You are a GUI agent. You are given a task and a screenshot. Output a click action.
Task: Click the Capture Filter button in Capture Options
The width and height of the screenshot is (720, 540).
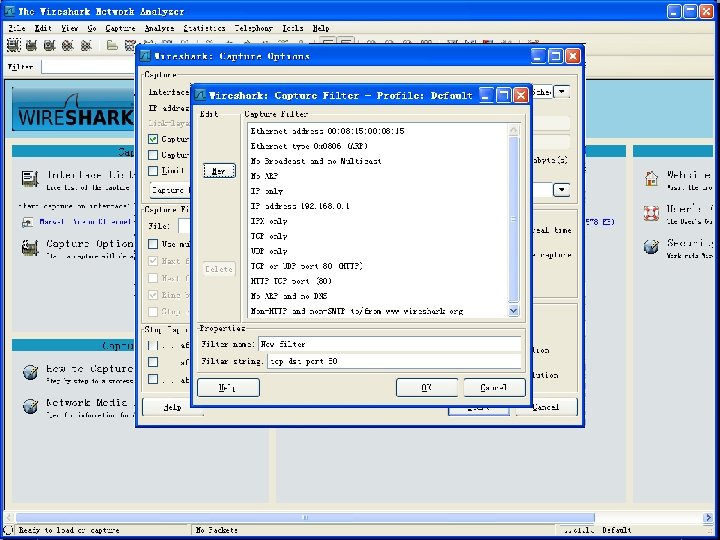coord(170,190)
